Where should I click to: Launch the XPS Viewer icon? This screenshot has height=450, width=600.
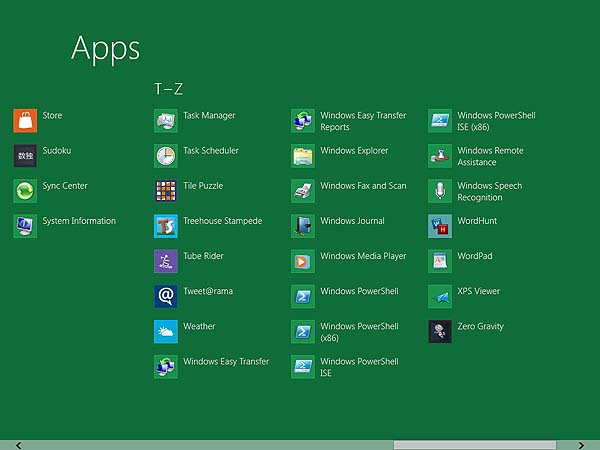pos(440,296)
